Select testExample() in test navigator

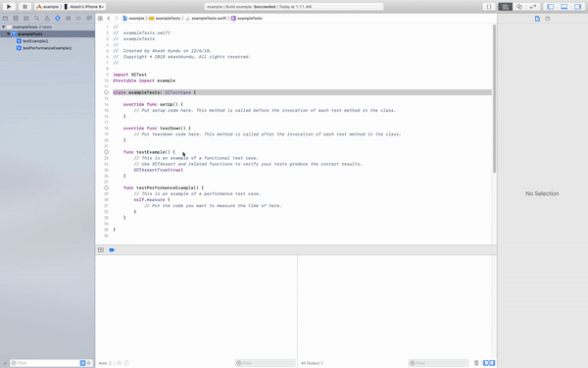pyautogui.click(x=35, y=41)
